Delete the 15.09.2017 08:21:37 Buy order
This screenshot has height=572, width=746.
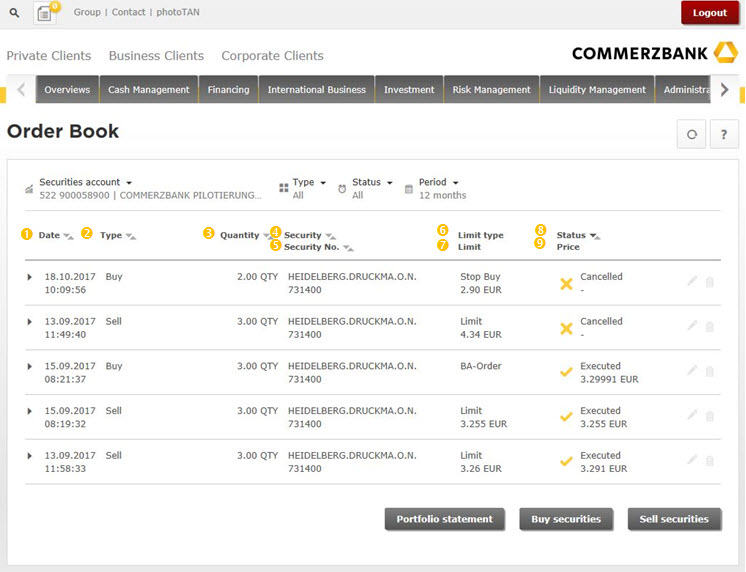(x=709, y=372)
